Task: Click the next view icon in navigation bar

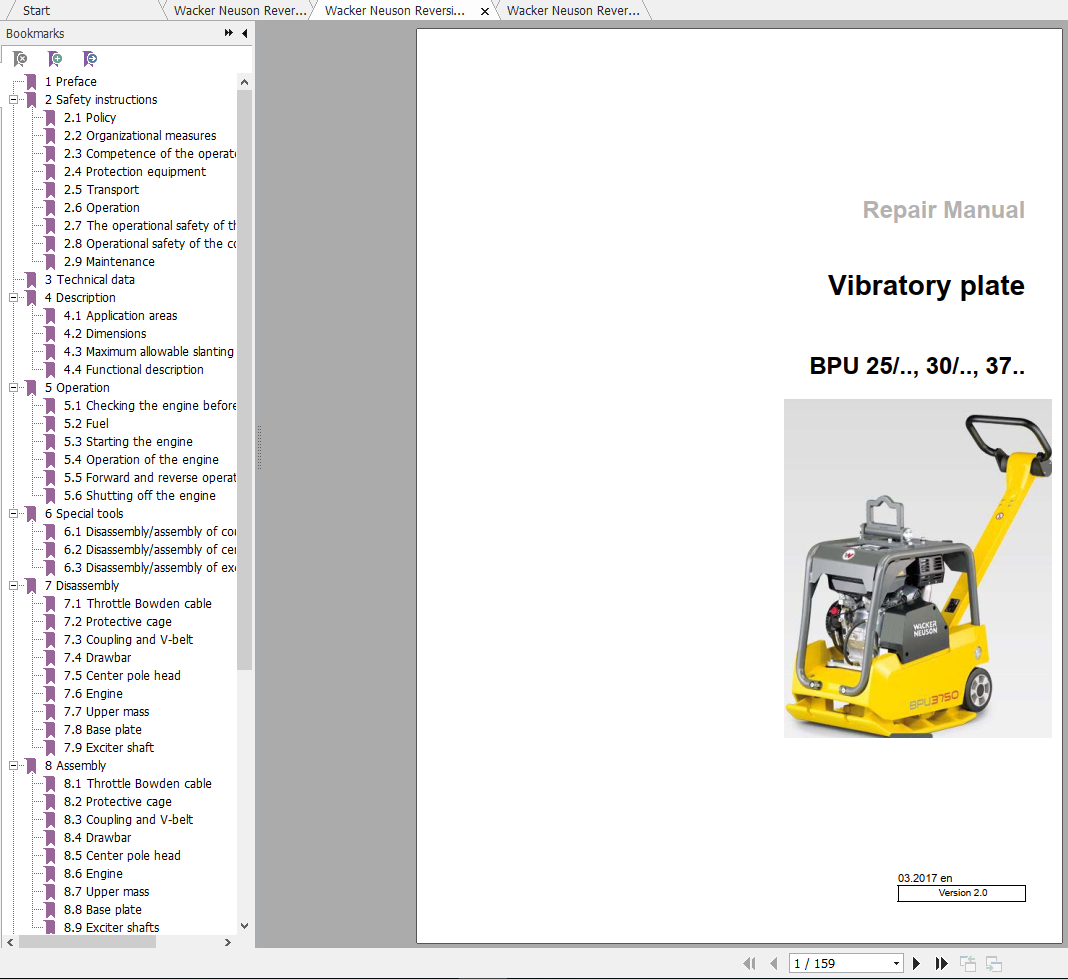Action: coord(994,963)
